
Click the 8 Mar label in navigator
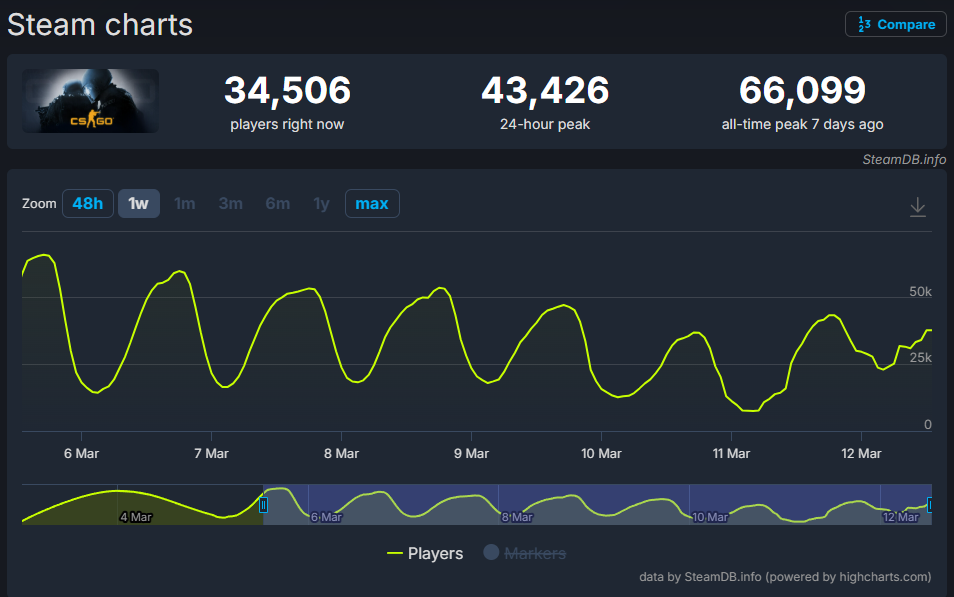click(x=517, y=517)
